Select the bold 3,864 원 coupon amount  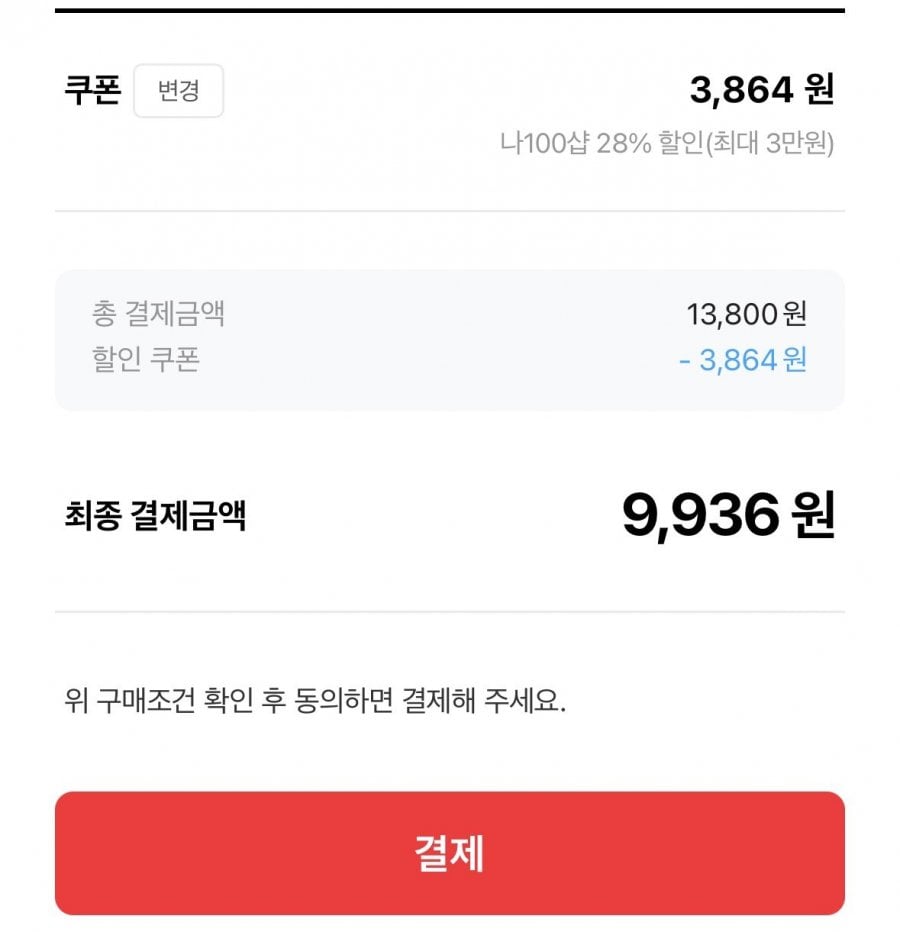click(761, 91)
